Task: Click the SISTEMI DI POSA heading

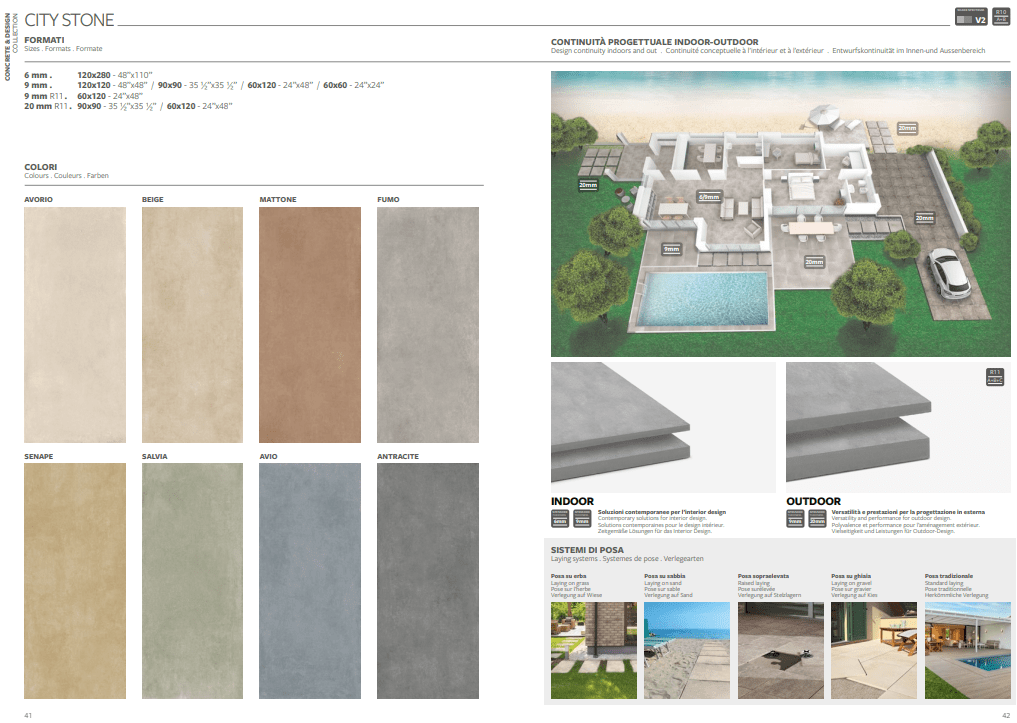Action: pyautogui.click(x=587, y=551)
